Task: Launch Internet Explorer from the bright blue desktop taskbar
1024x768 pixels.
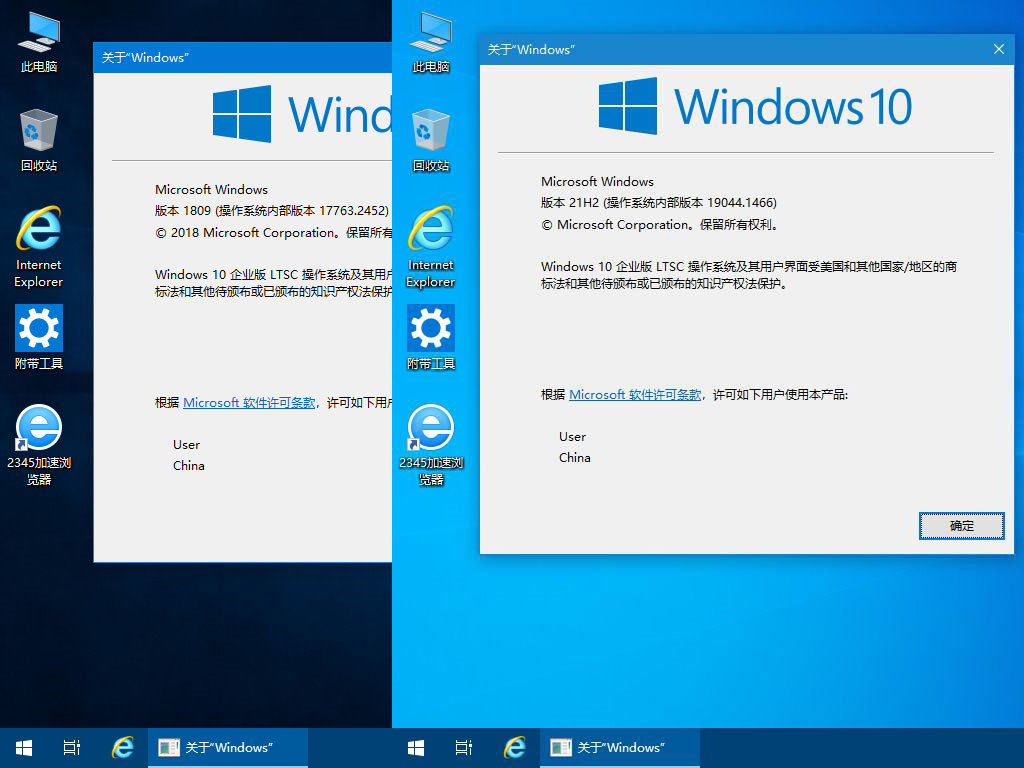Action: (514, 748)
